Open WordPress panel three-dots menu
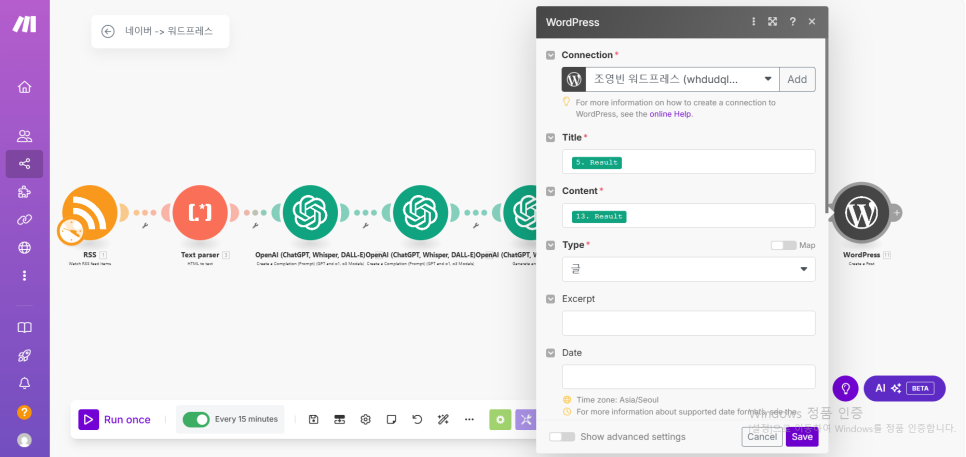 point(753,22)
